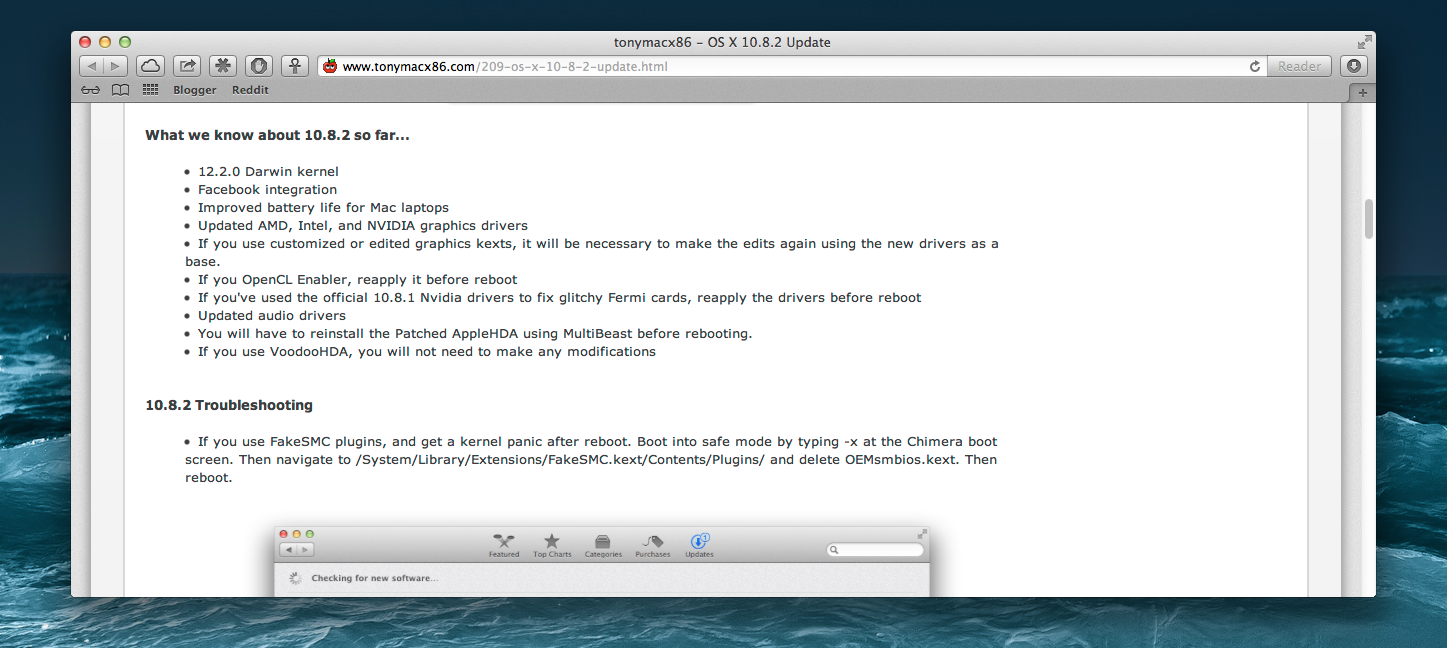Viewport: 1447px width, 648px height.
Task: Click the page vertical scrollbar thumb
Action: point(1368,218)
